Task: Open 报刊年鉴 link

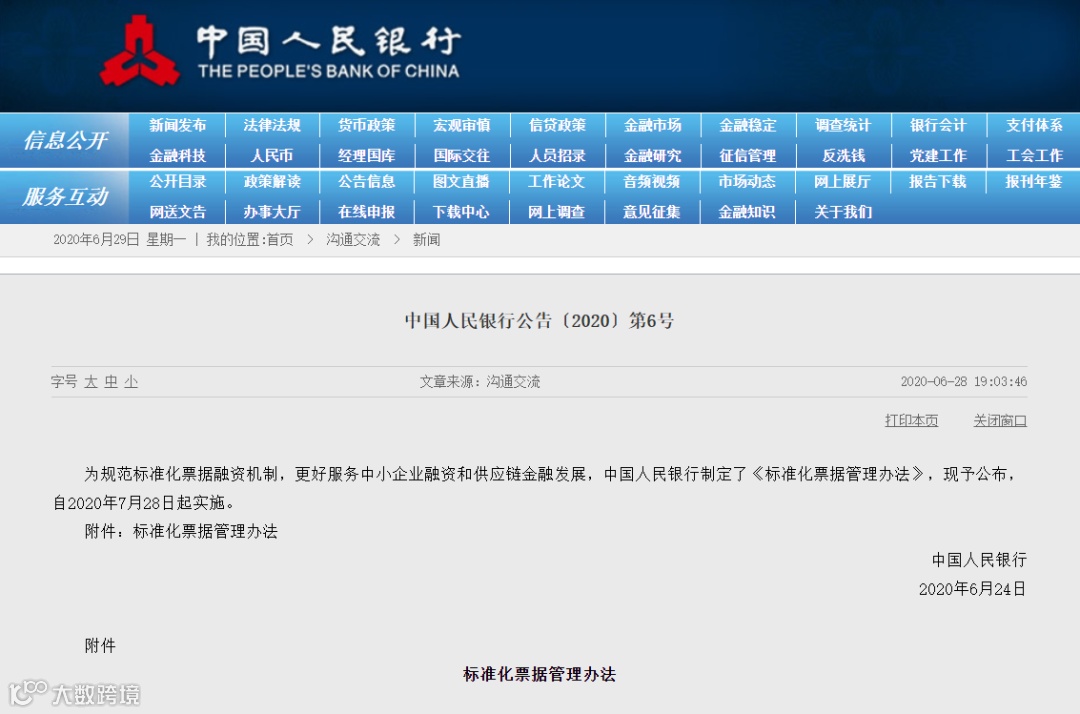Action: tap(1034, 182)
